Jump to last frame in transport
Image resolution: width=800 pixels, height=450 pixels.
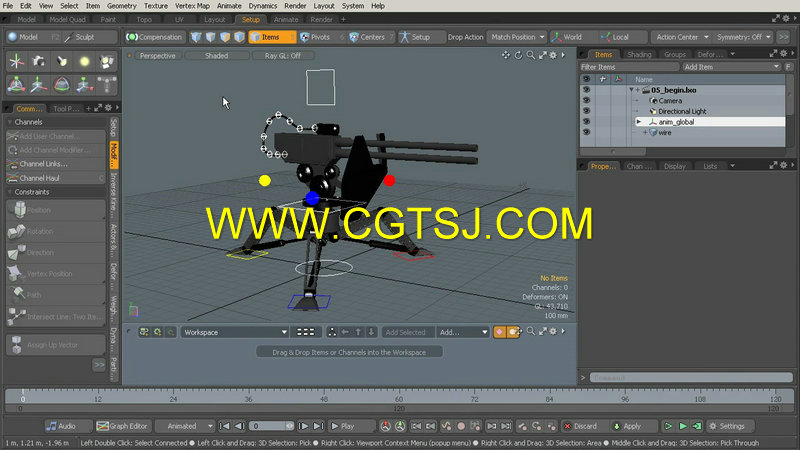[x=318, y=426]
